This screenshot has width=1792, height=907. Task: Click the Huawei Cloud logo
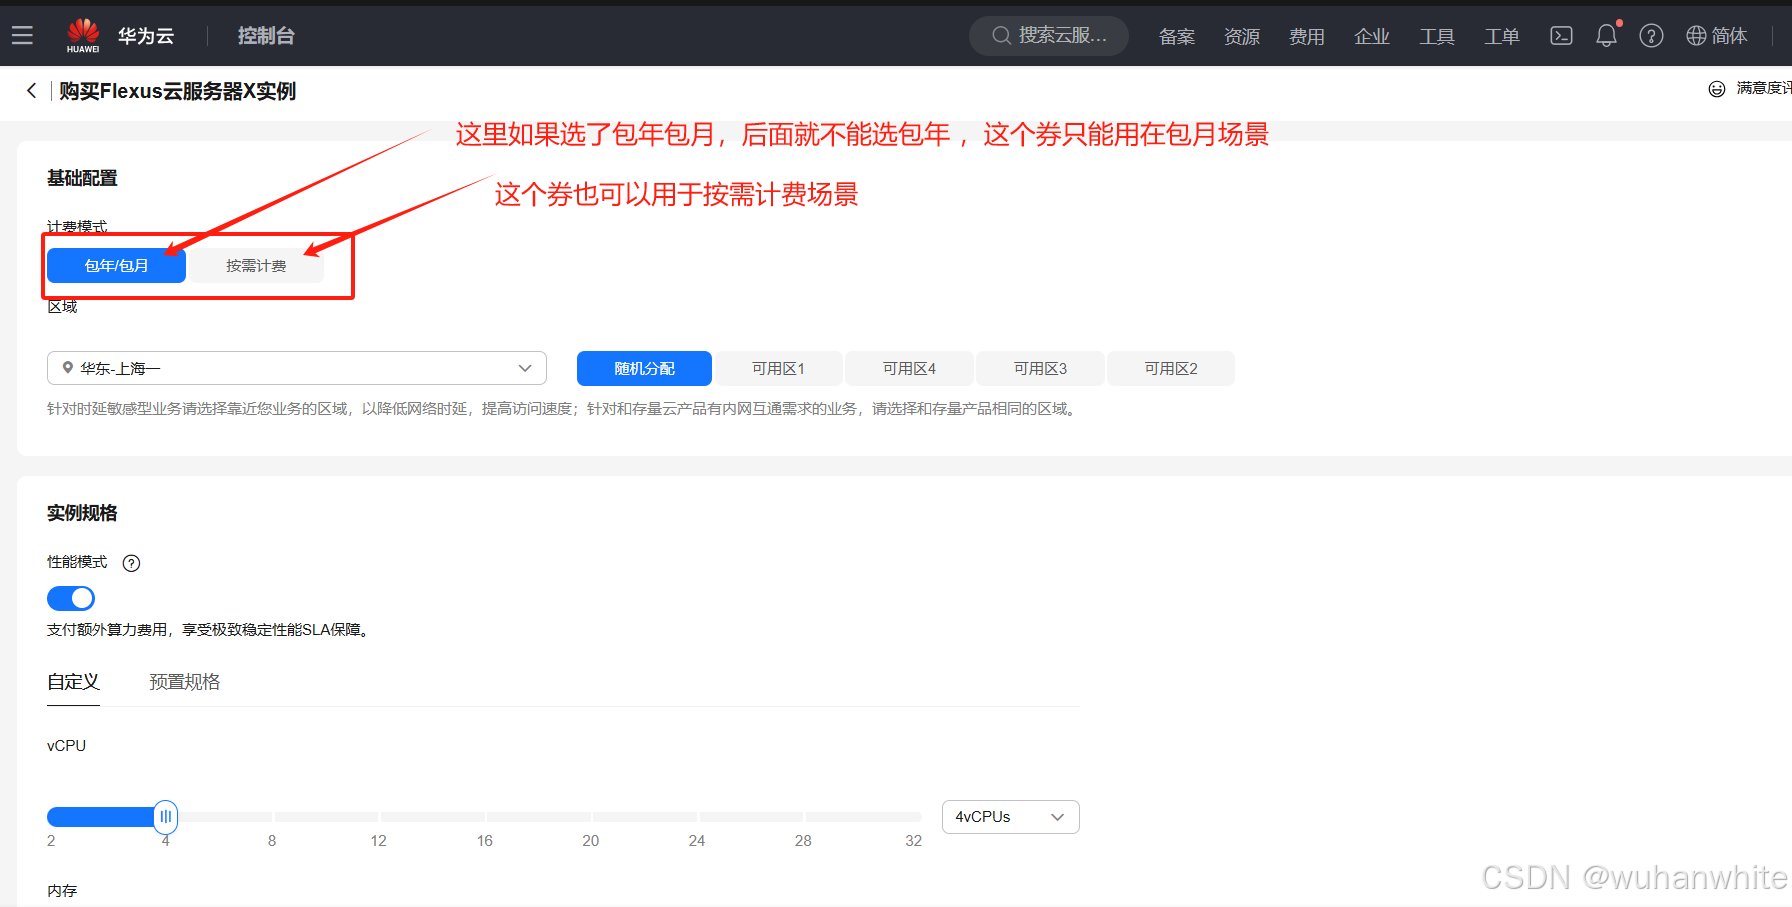83,36
